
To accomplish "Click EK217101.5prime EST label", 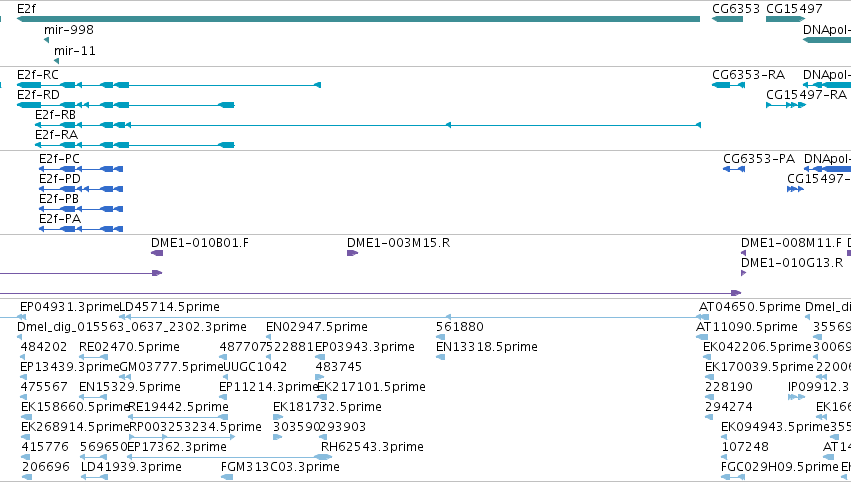I will 371,387.
